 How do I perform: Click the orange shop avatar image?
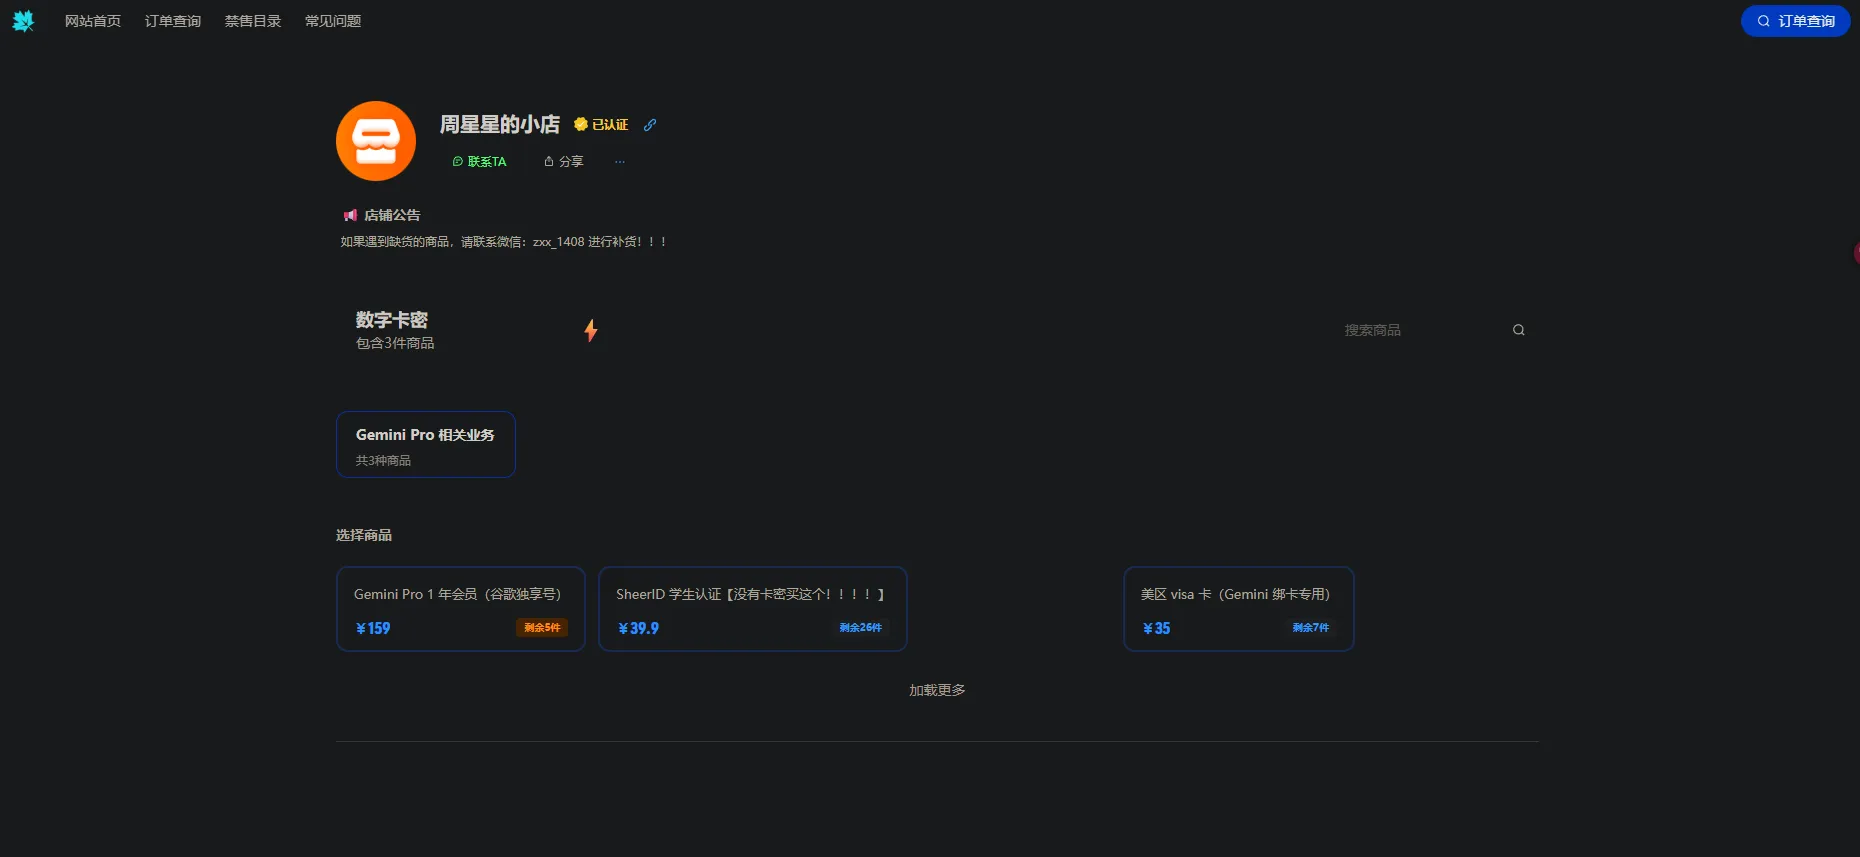pos(376,141)
